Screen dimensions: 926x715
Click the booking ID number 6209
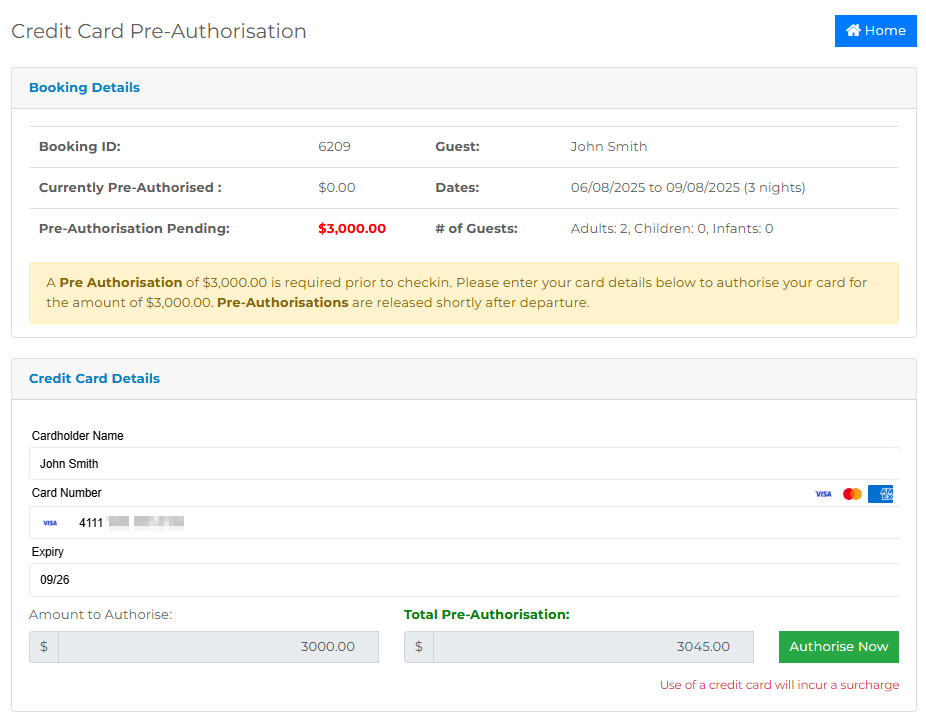click(x=334, y=147)
